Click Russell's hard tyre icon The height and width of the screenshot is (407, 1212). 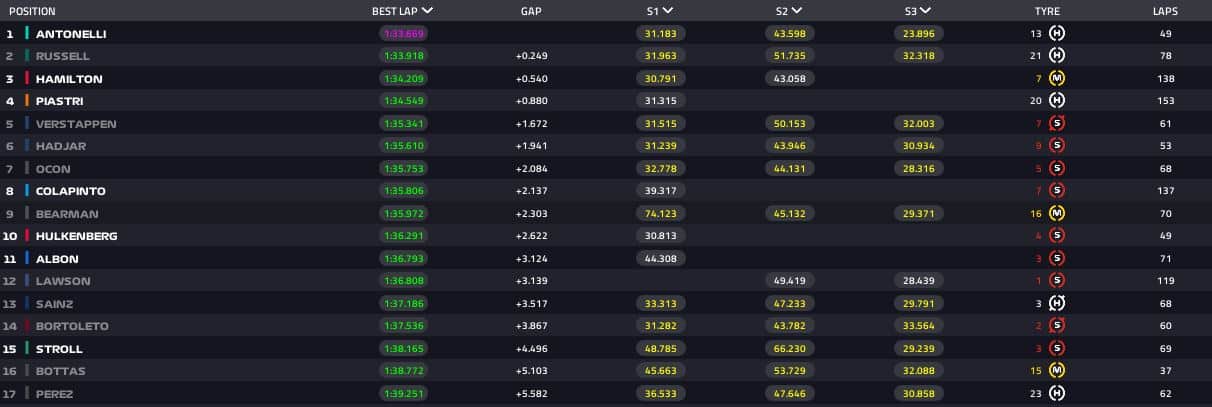coord(1058,56)
